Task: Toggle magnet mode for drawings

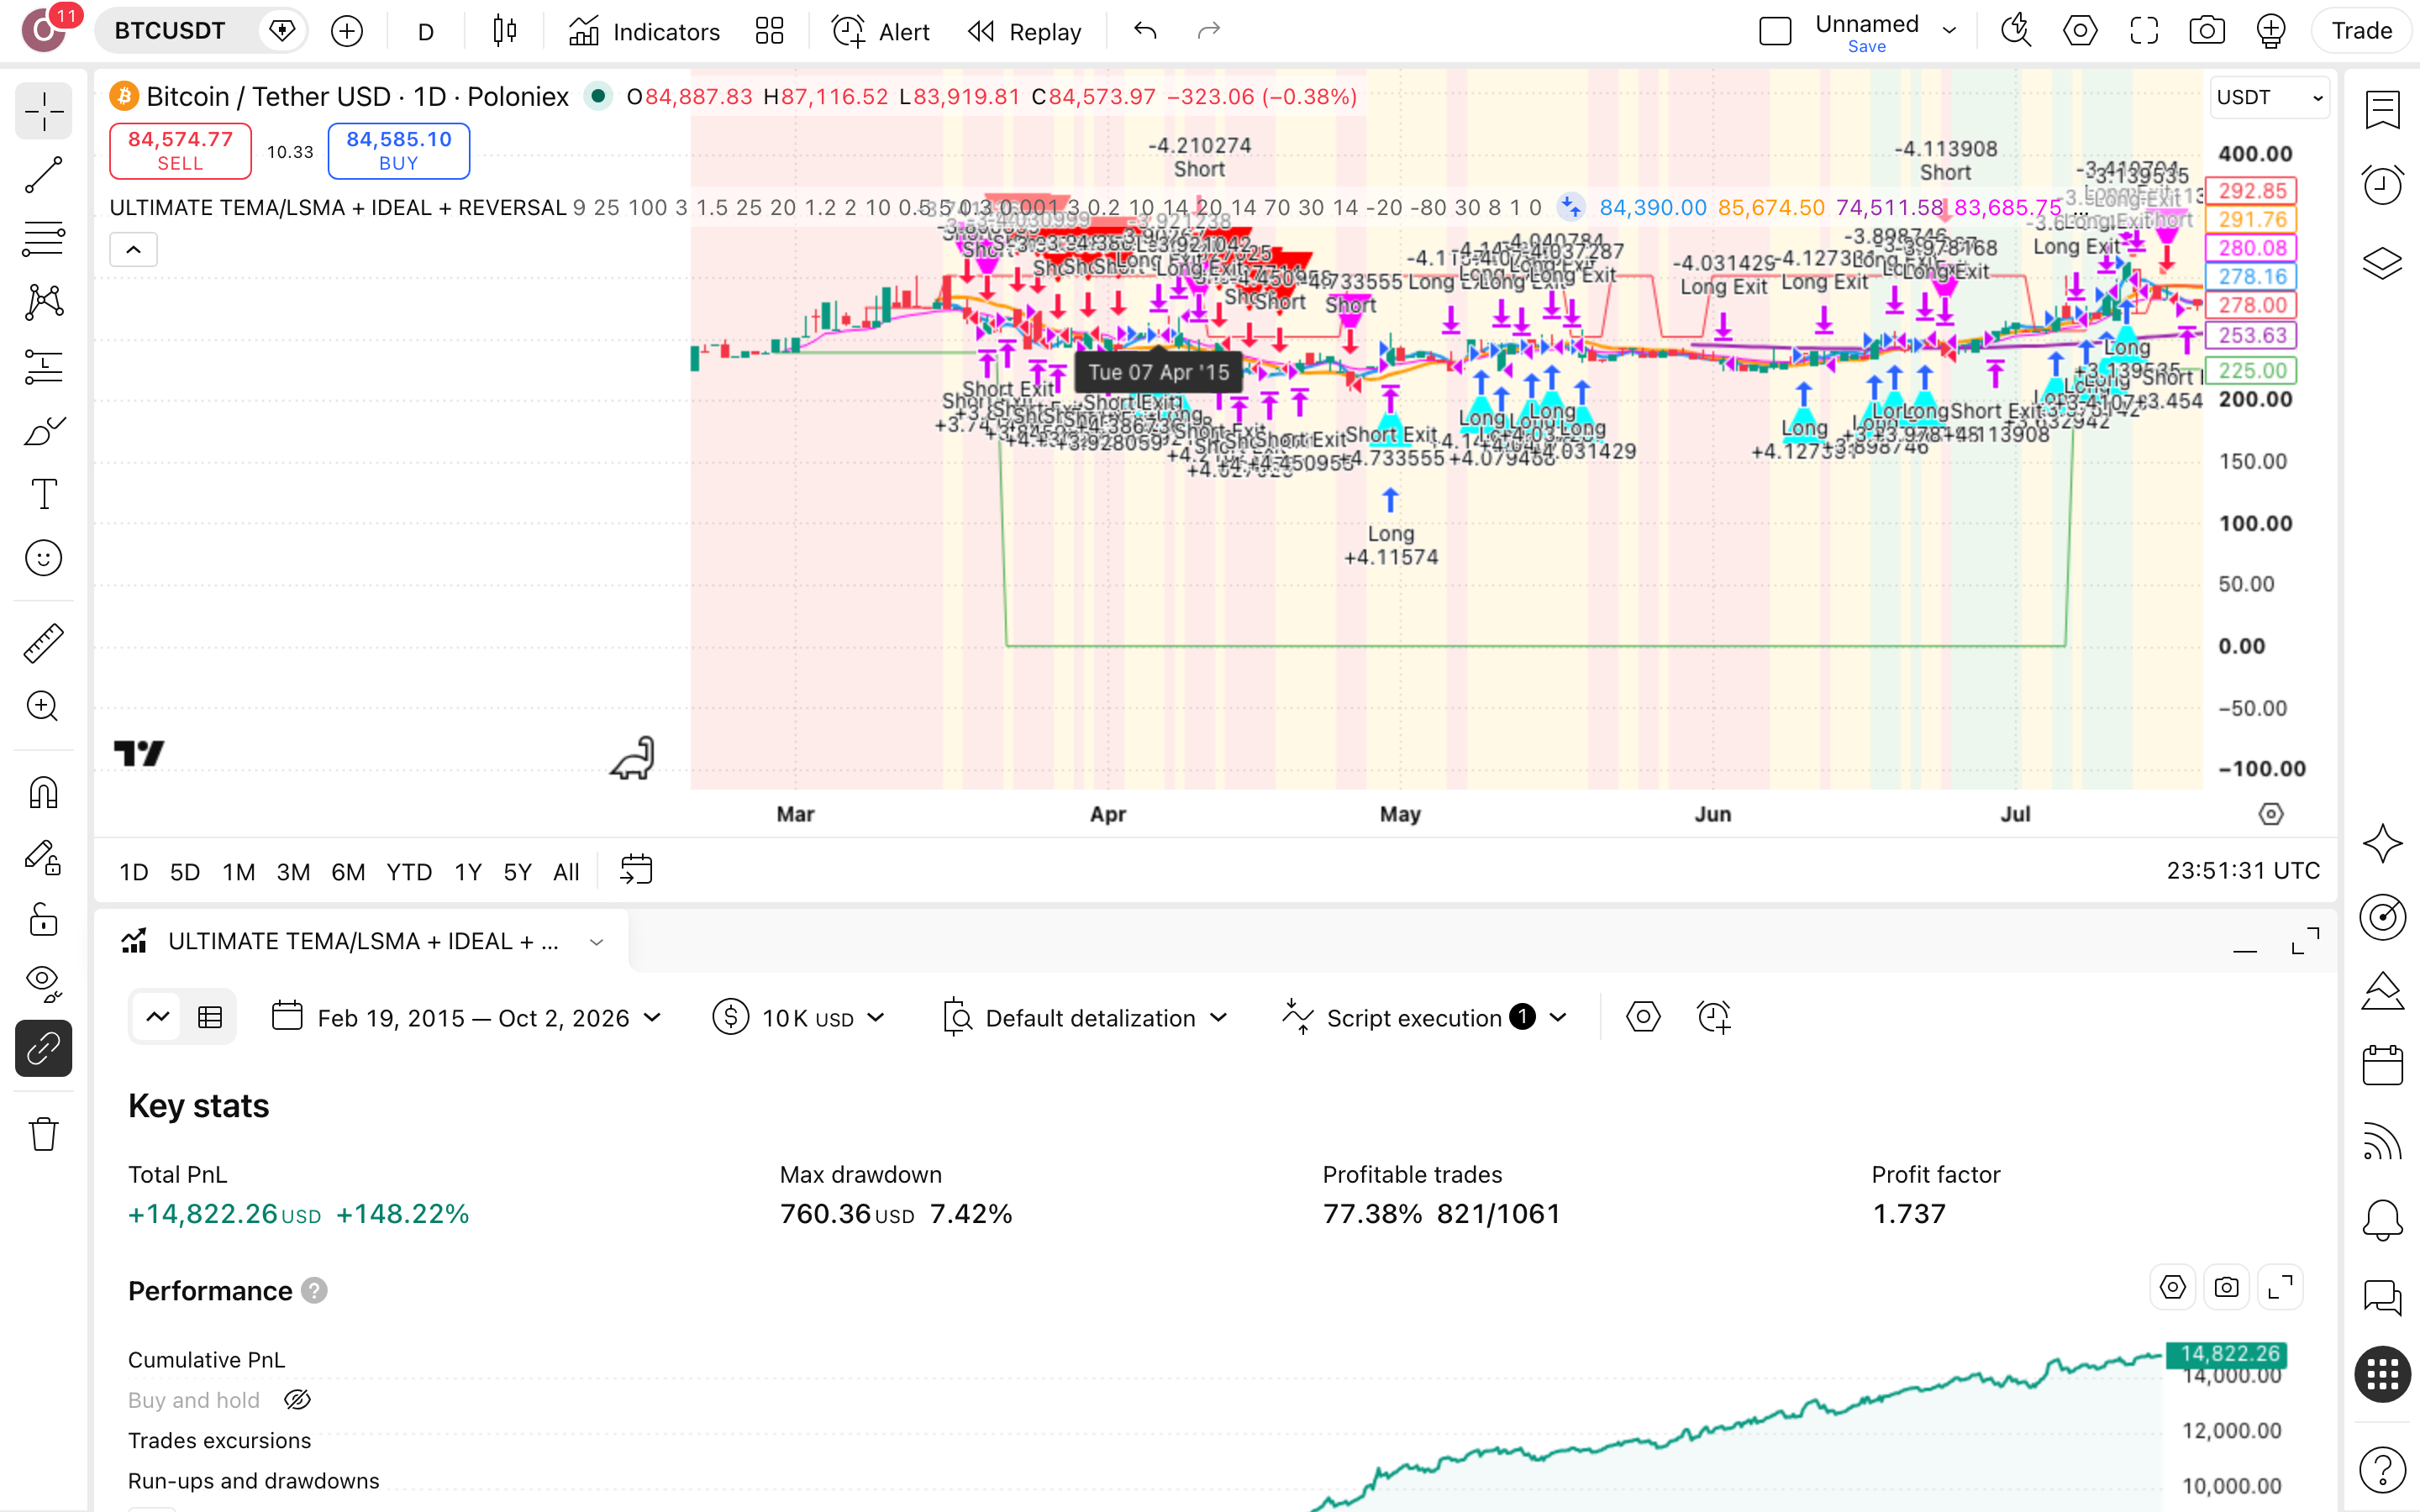Action: [44, 793]
